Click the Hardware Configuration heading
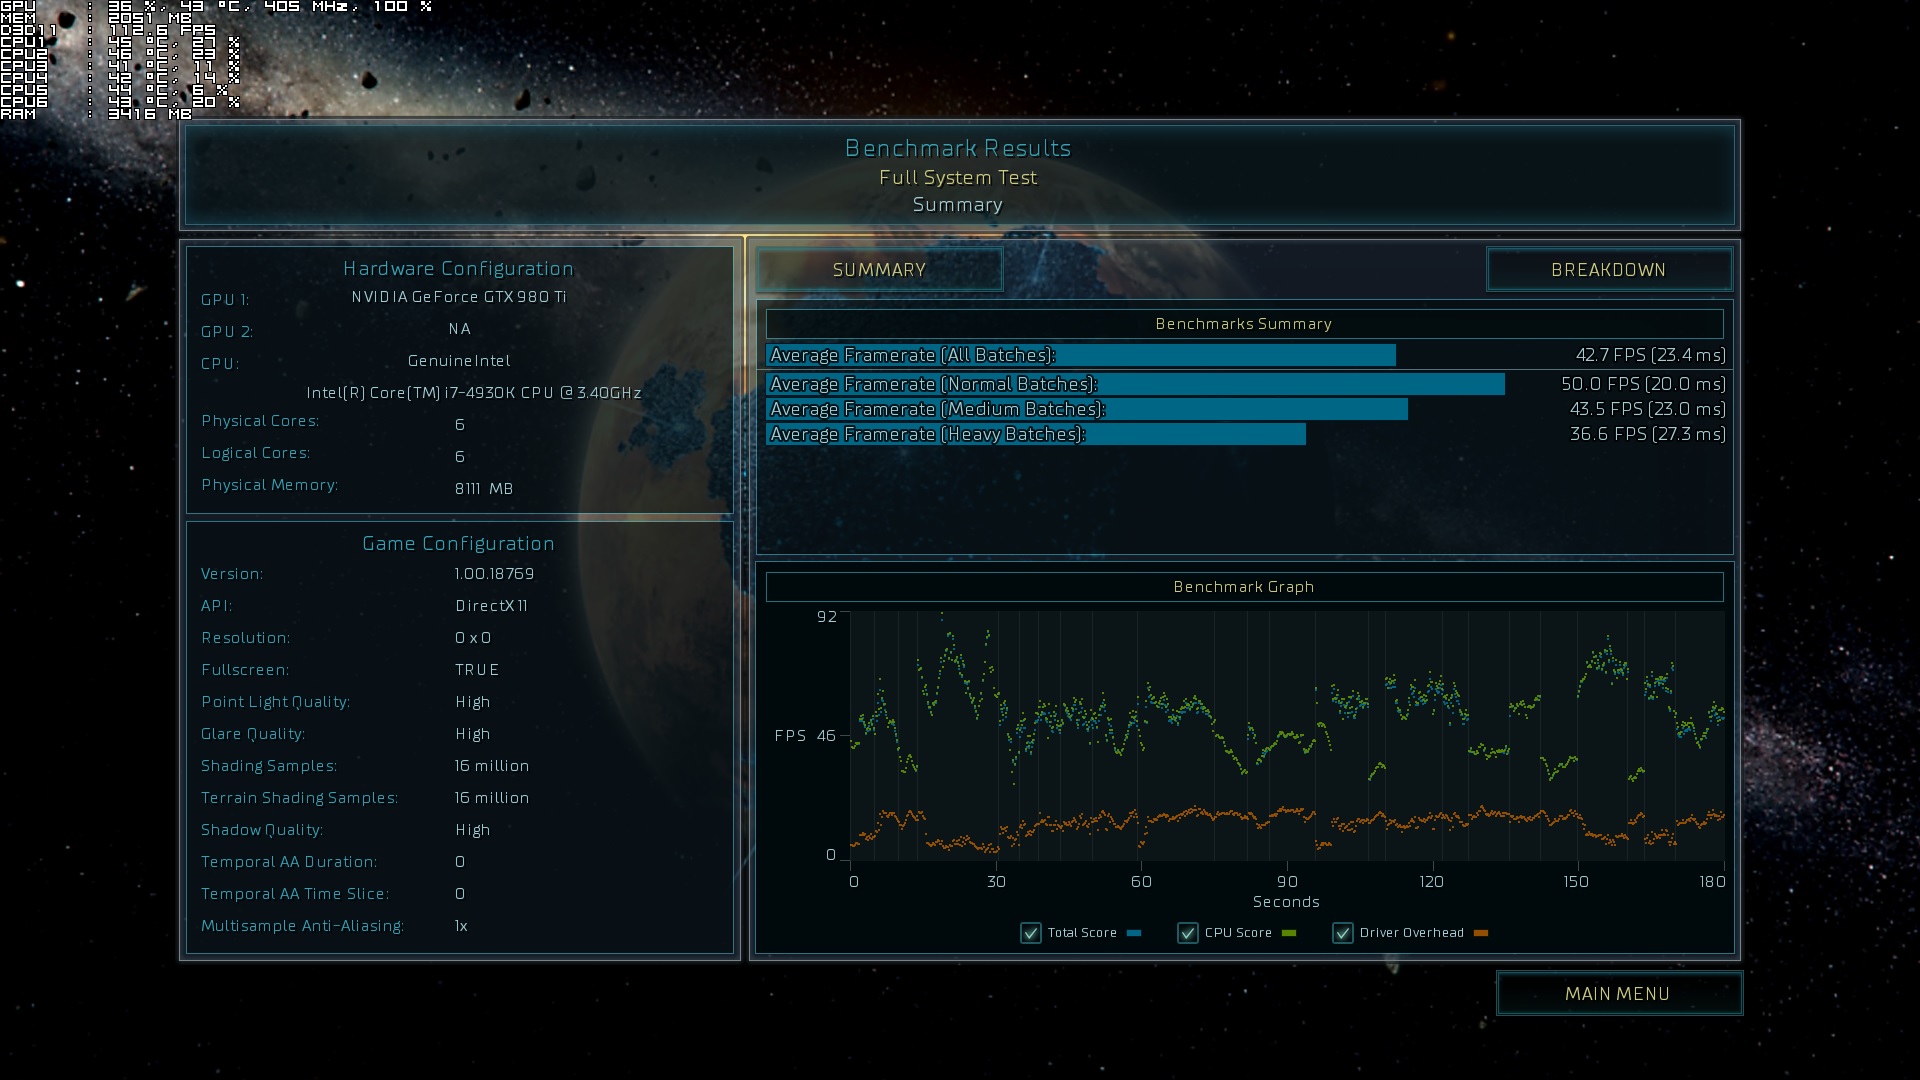Screen dimensions: 1920x1080 (458, 268)
